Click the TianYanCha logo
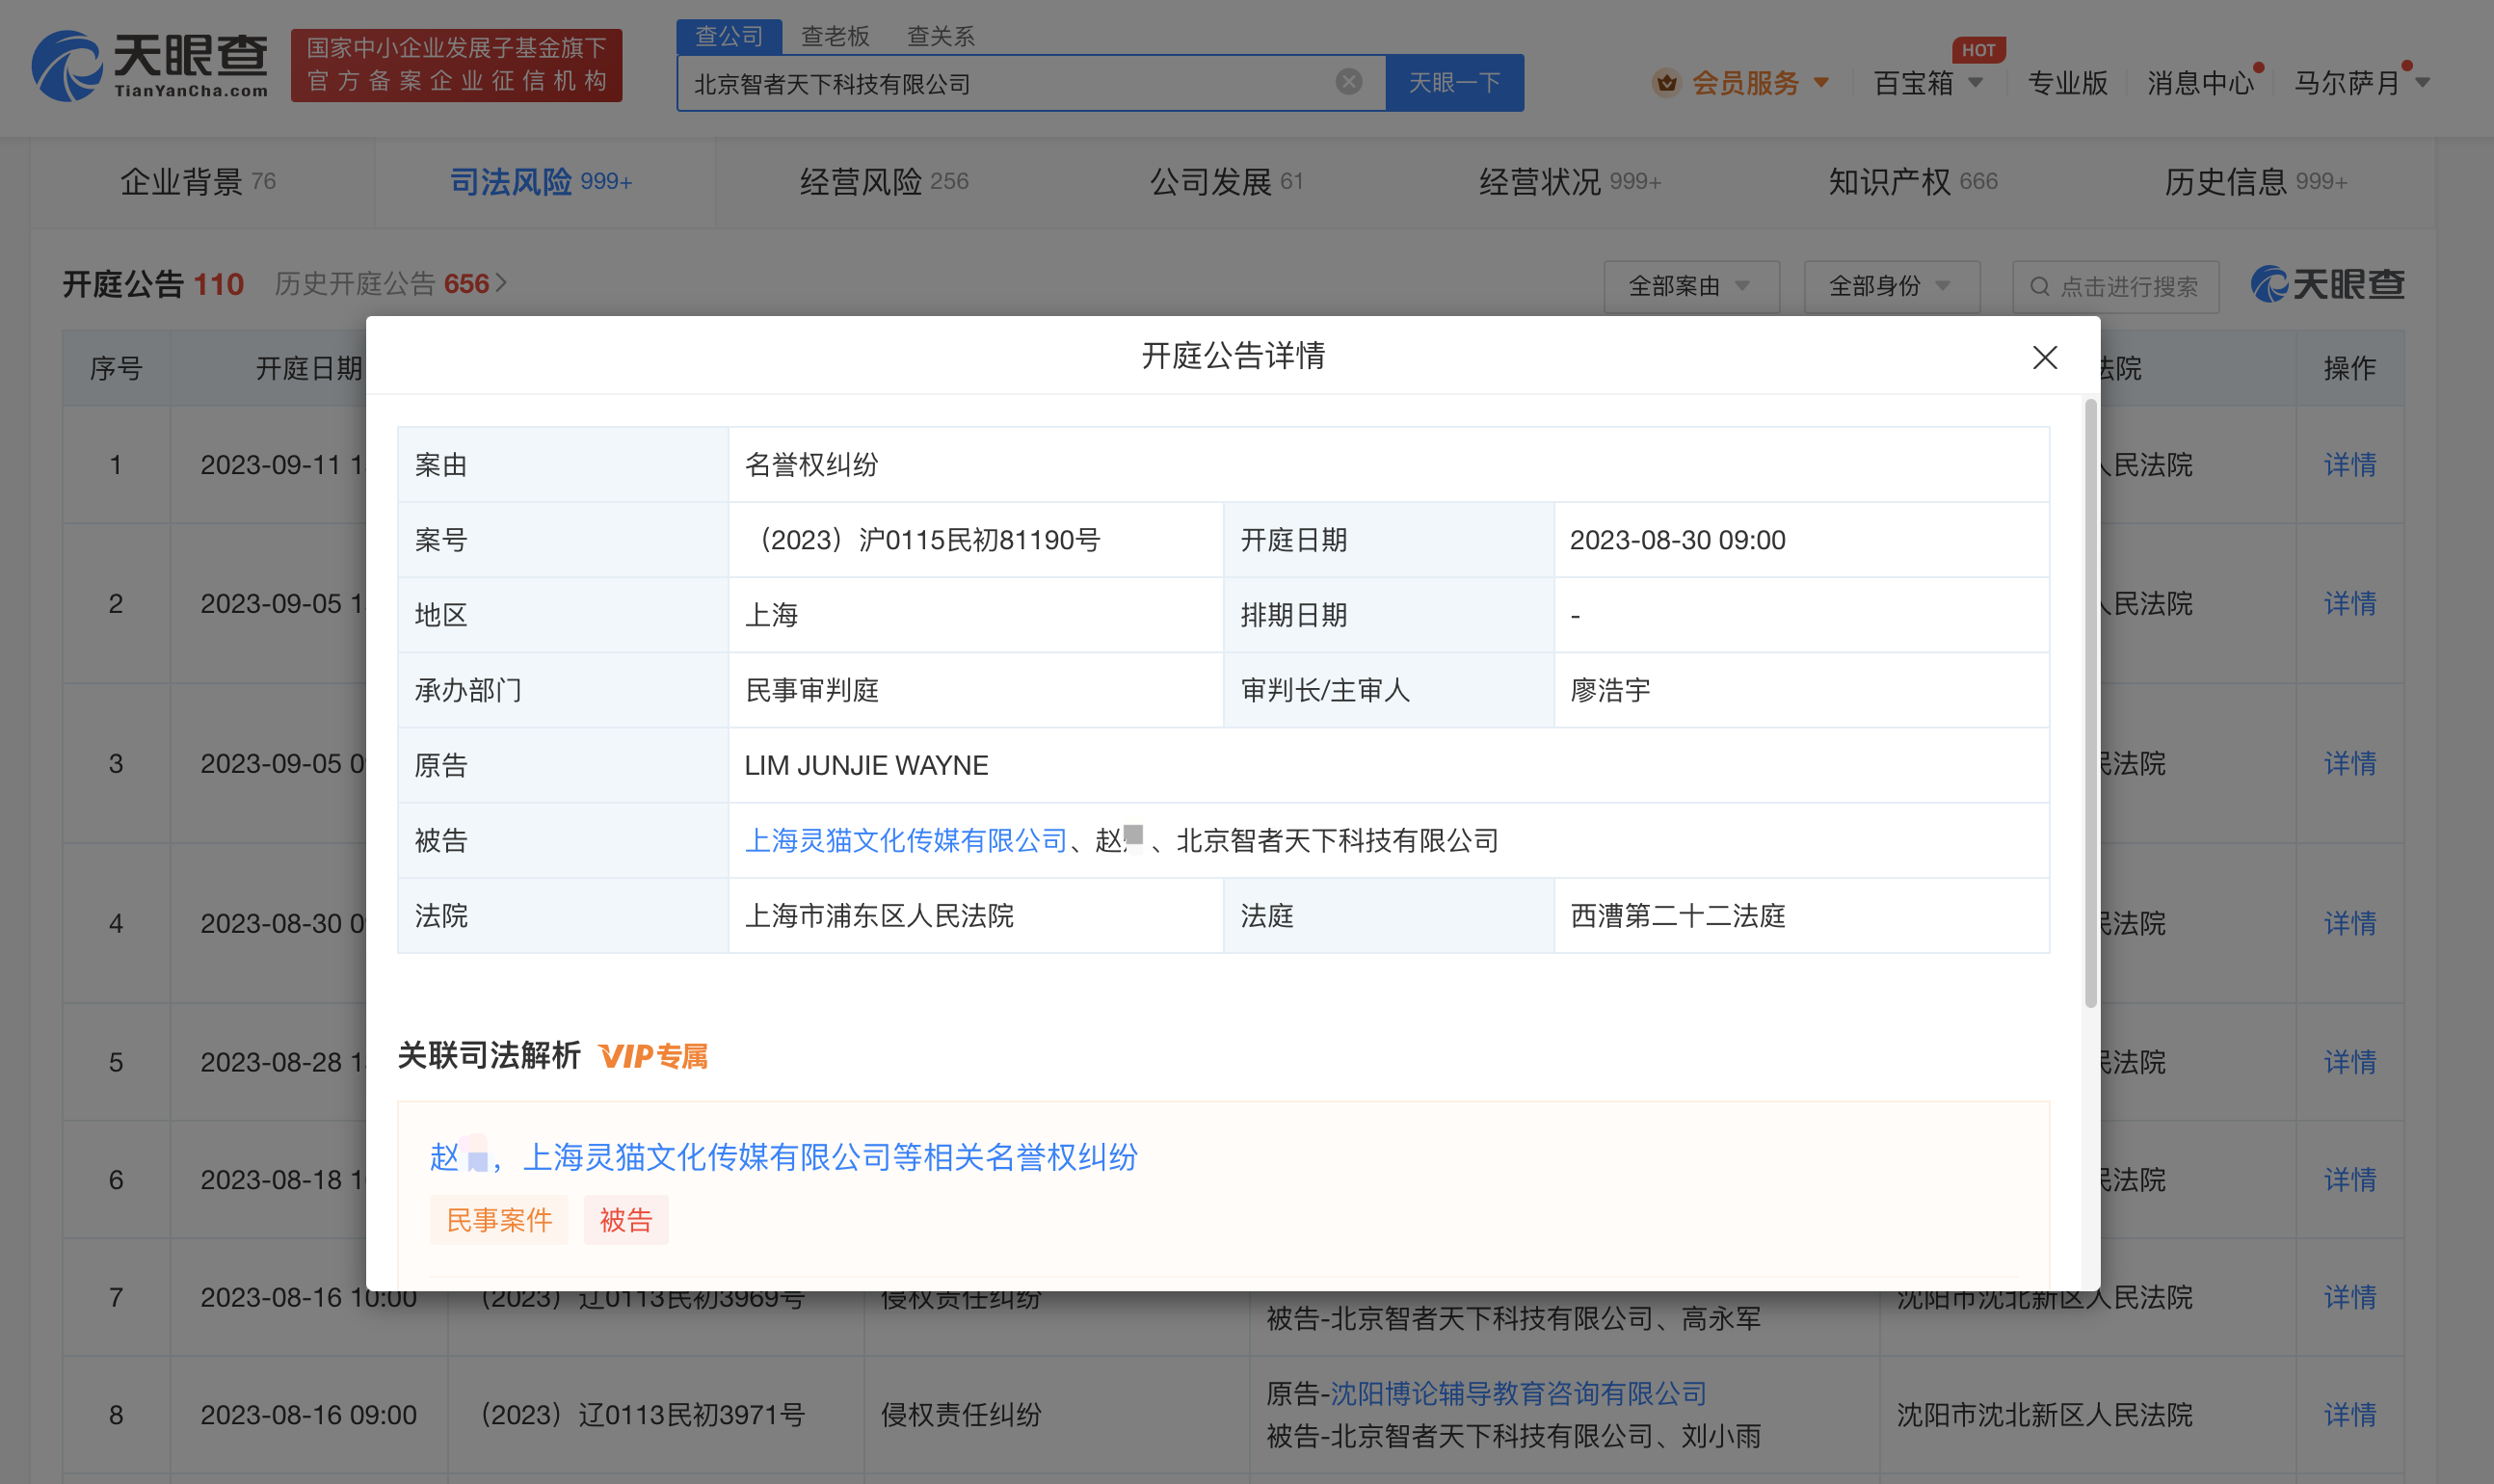Image resolution: width=2494 pixels, height=1484 pixels. click(150, 65)
